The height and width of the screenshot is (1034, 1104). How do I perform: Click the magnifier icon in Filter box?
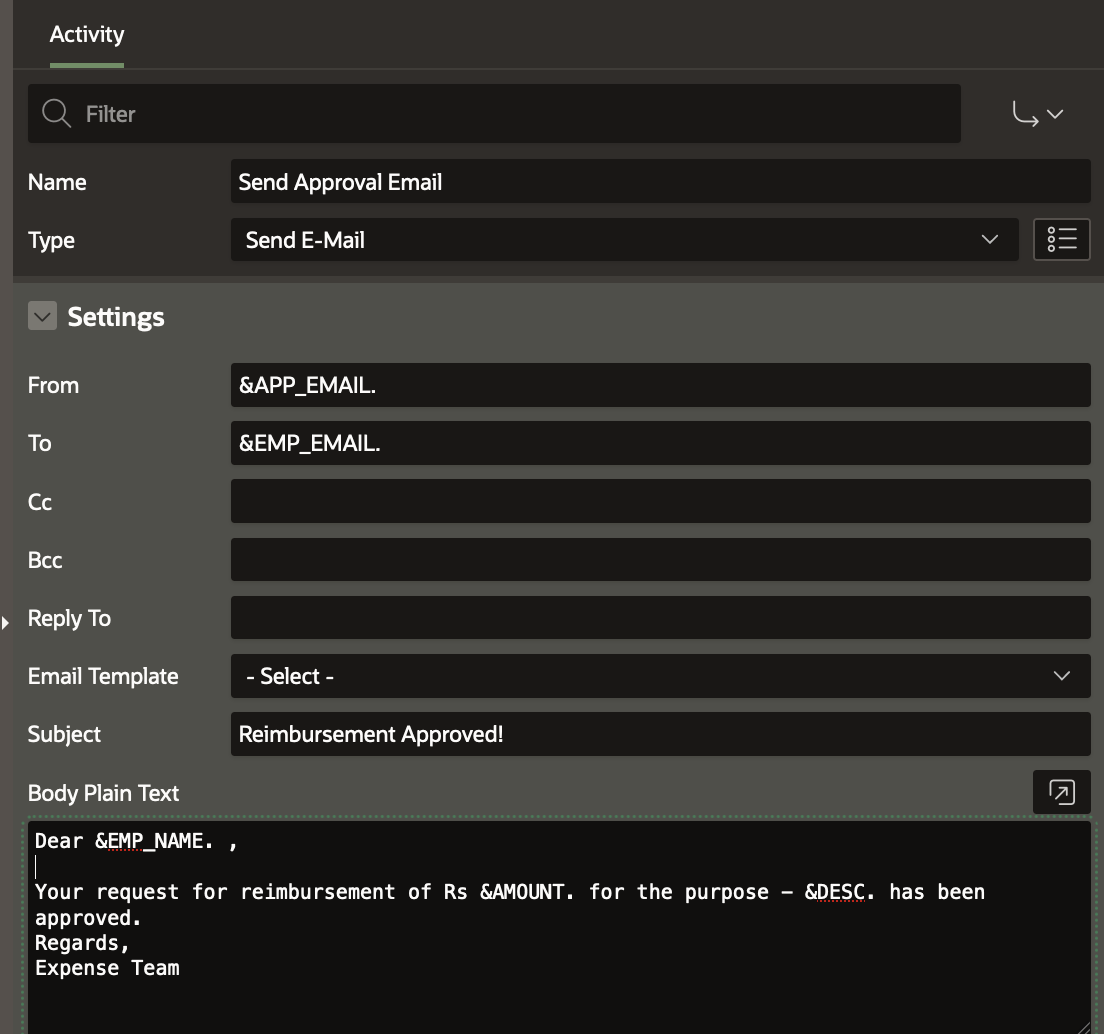56,114
